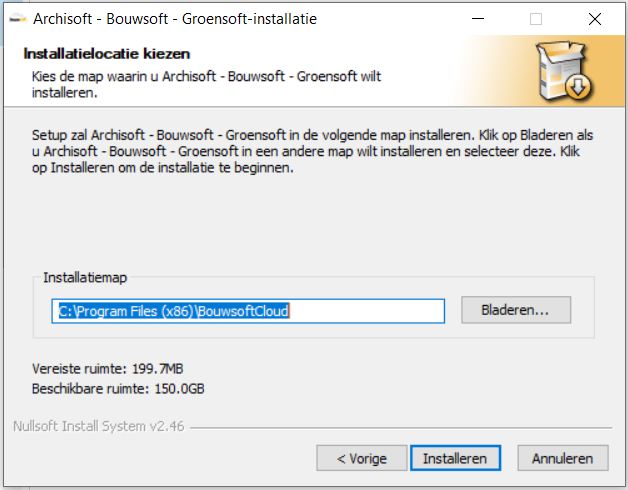Viewport: 628px width, 490px height.
Task: Click the greyed-out maximize button
Action: (536, 19)
